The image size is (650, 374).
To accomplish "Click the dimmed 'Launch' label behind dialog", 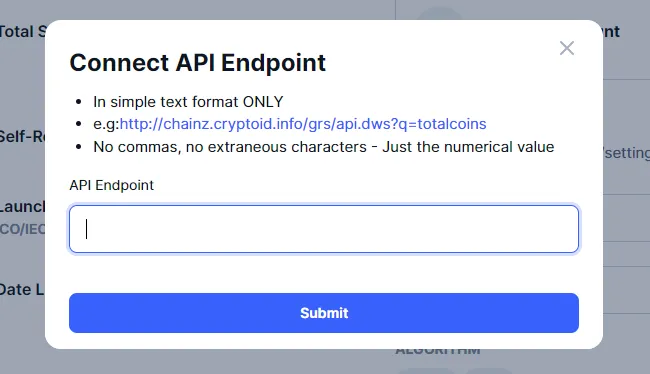I will 22,206.
